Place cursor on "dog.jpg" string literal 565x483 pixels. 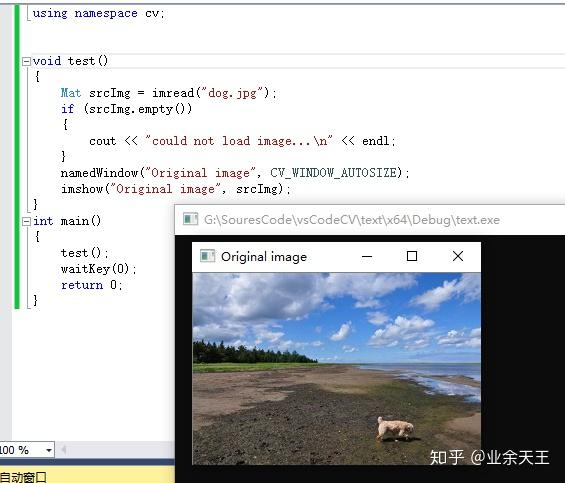pyautogui.click(x=233, y=93)
